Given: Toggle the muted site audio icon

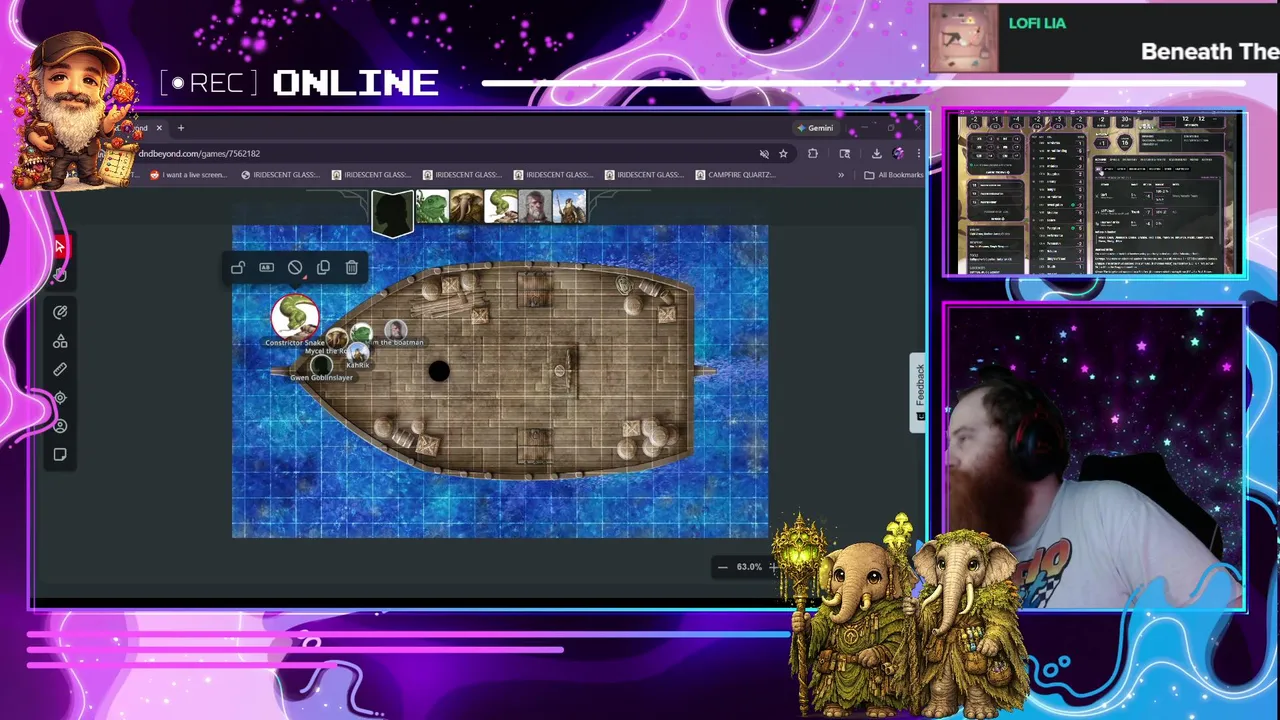Looking at the screenshot, I should tap(764, 154).
